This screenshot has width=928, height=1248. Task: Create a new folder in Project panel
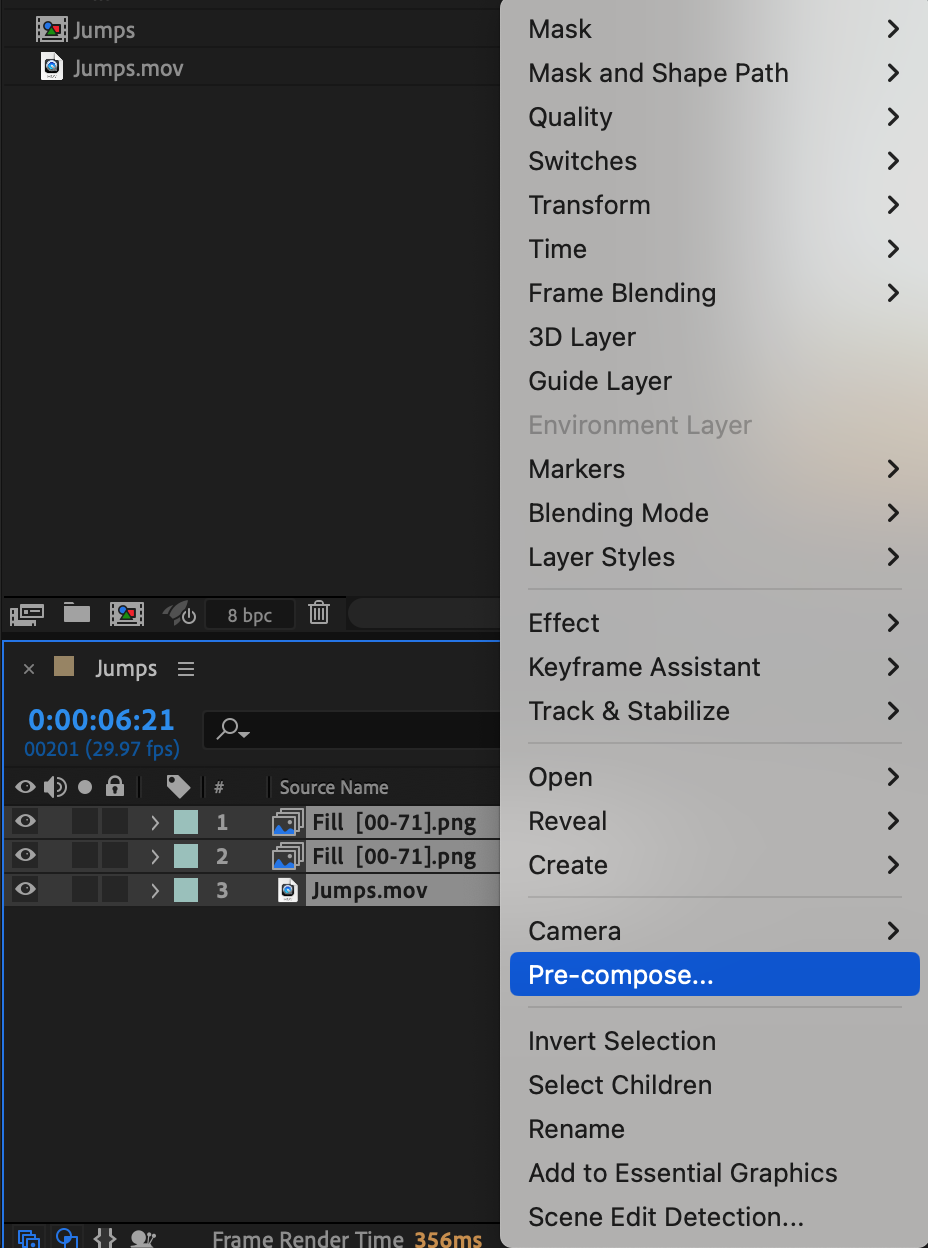[x=77, y=613]
